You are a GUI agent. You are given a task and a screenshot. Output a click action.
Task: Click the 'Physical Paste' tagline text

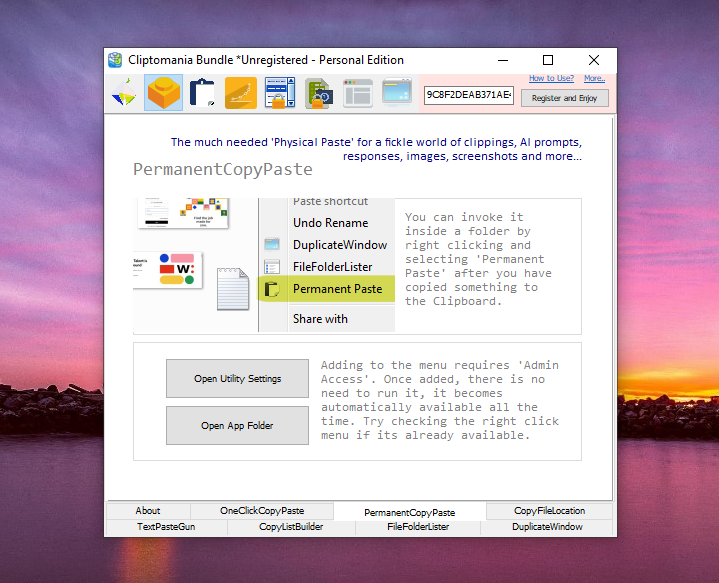coord(376,149)
